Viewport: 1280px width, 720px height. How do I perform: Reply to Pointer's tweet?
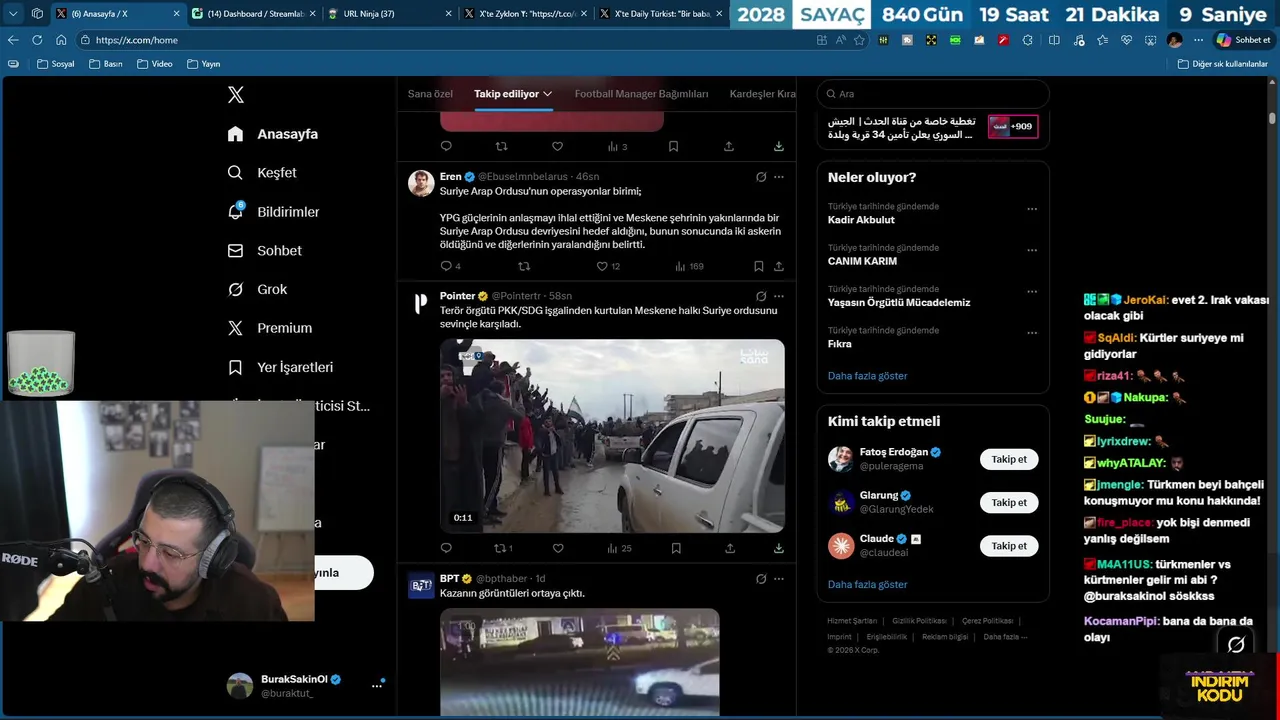pos(446,548)
